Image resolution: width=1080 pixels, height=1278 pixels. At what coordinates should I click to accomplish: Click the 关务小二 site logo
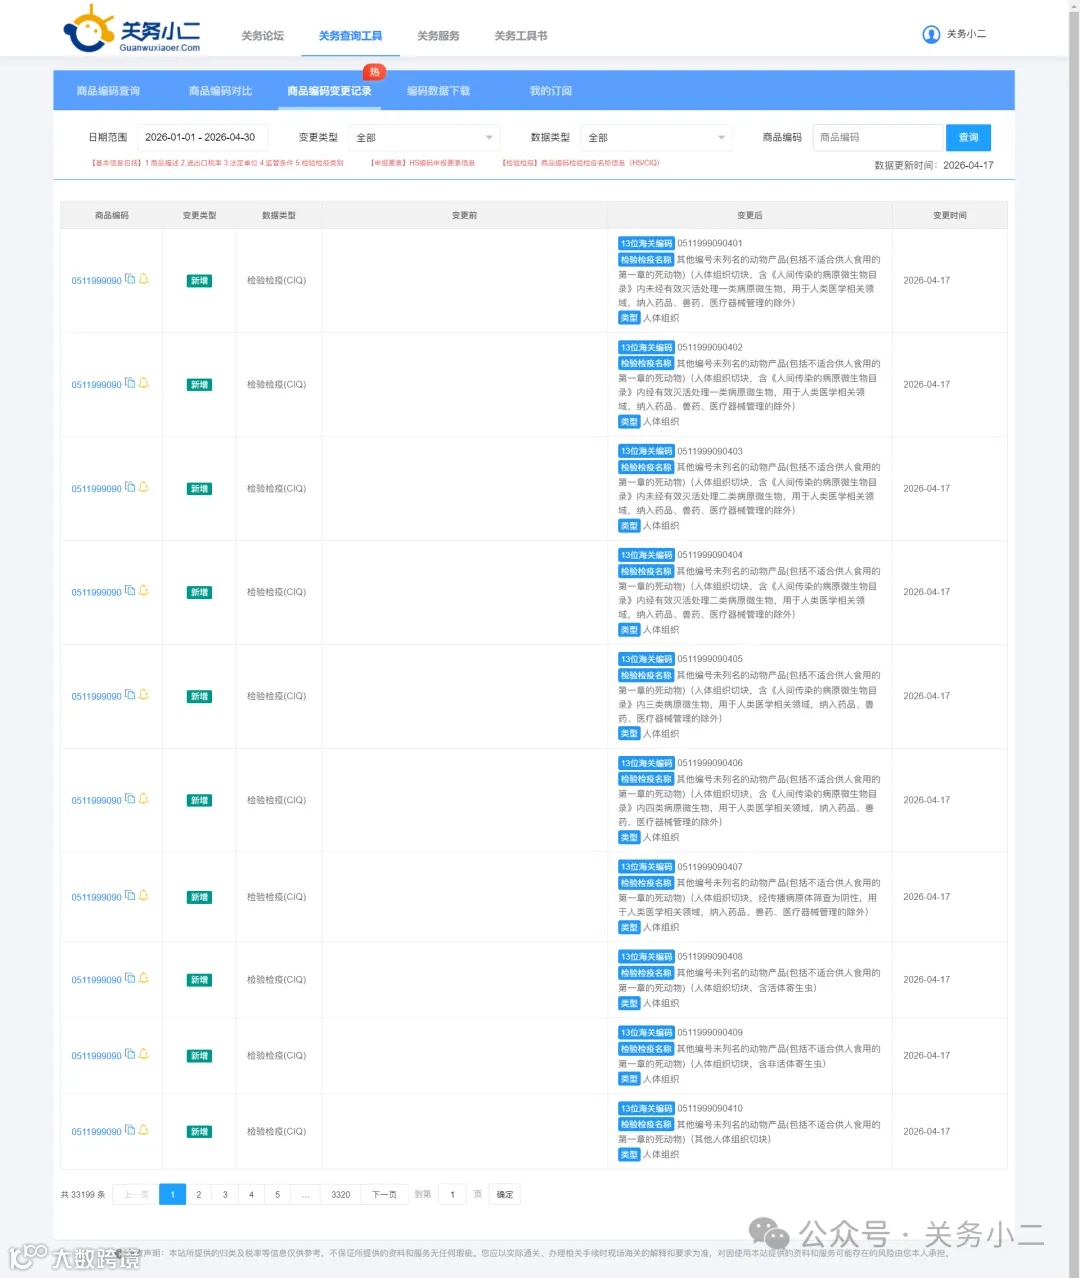tap(132, 29)
